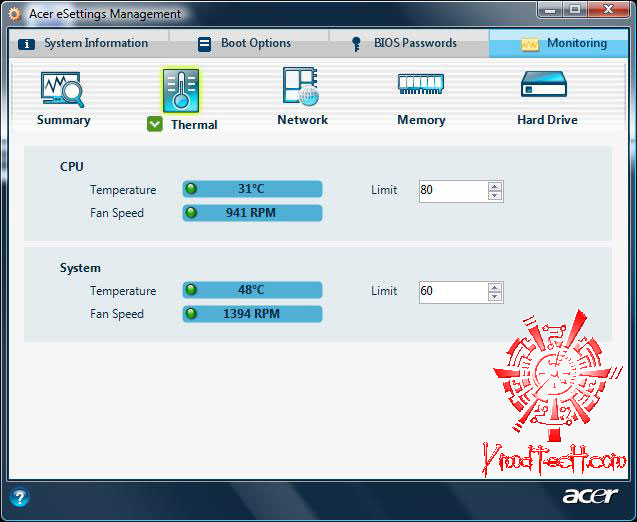Click the CPU temperature bar 31°C
Viewport: 637px width, 522px height.
pyautogui.click(x=252, y=189)
